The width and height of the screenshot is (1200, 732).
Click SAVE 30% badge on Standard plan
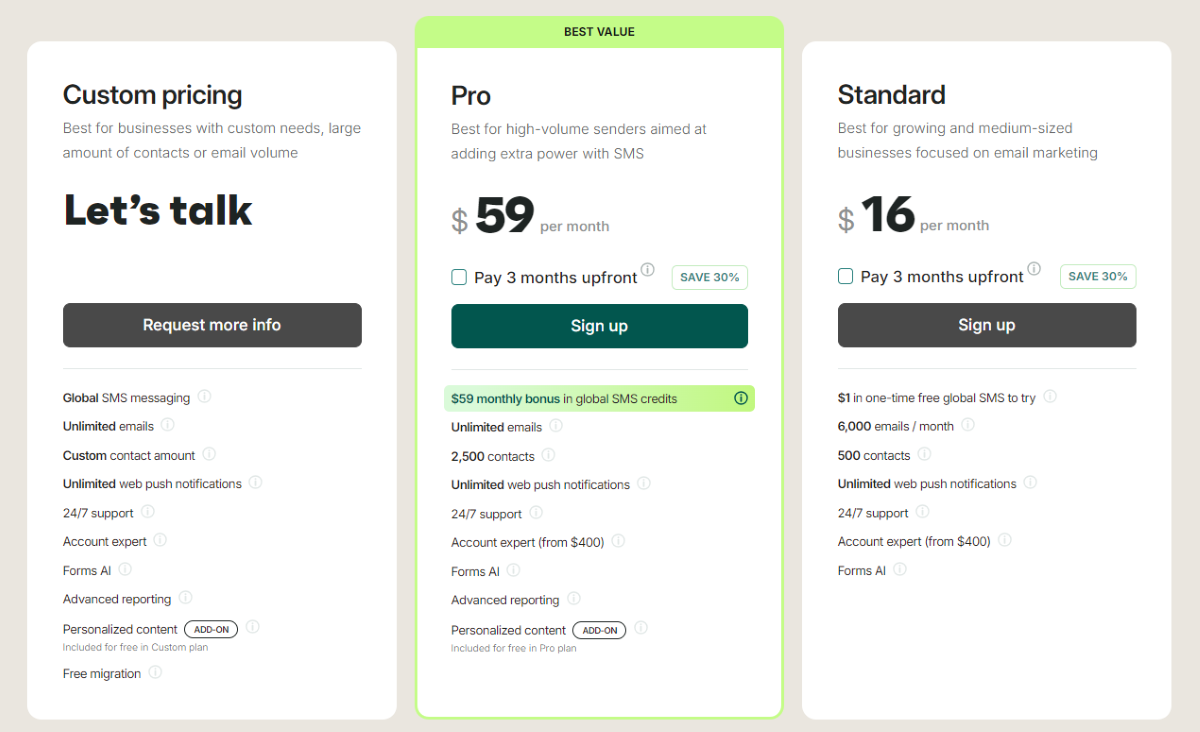(1097, 276)
